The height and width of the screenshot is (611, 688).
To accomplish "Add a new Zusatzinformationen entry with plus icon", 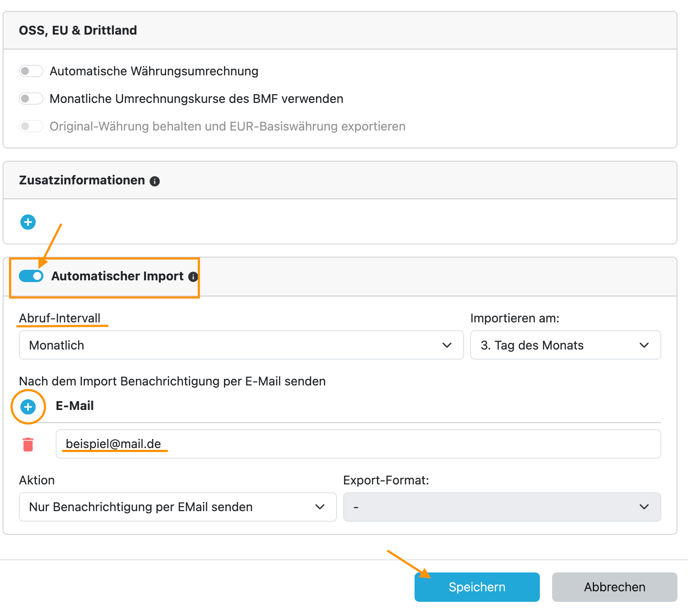I will click(28, 222).
